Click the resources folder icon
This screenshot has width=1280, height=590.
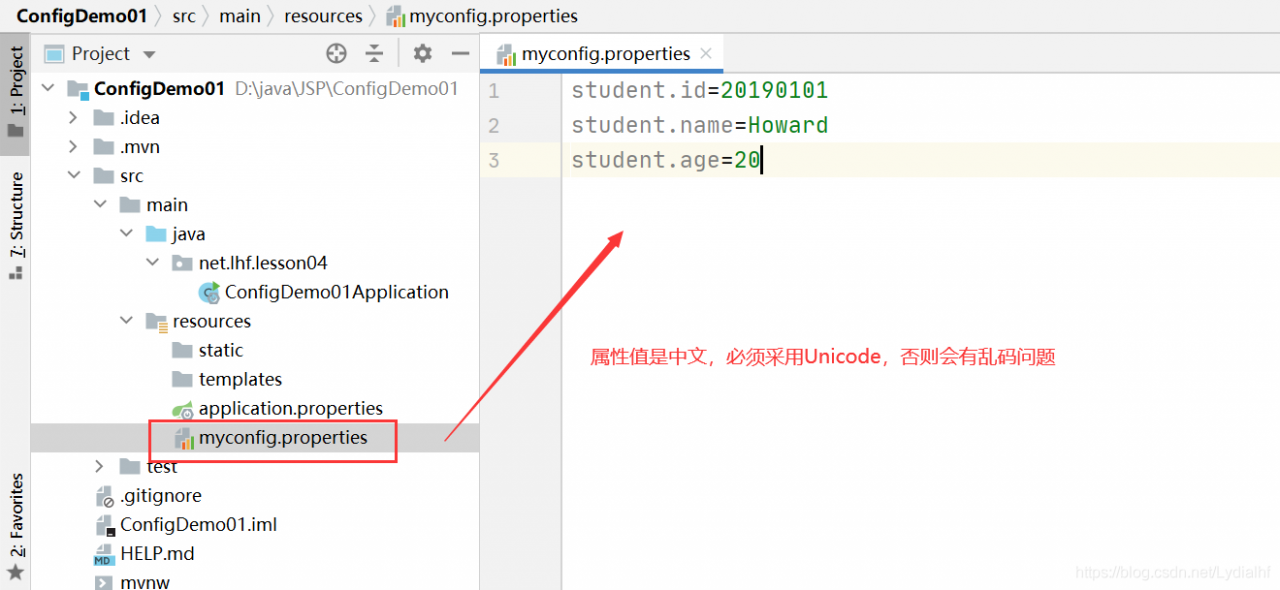[156, 321]
